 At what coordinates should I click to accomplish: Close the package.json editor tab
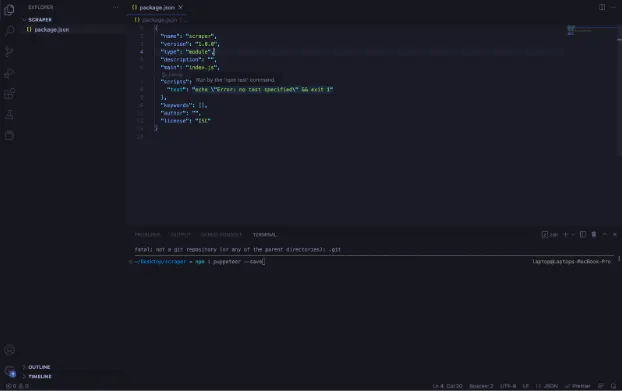tap(180, 7)
